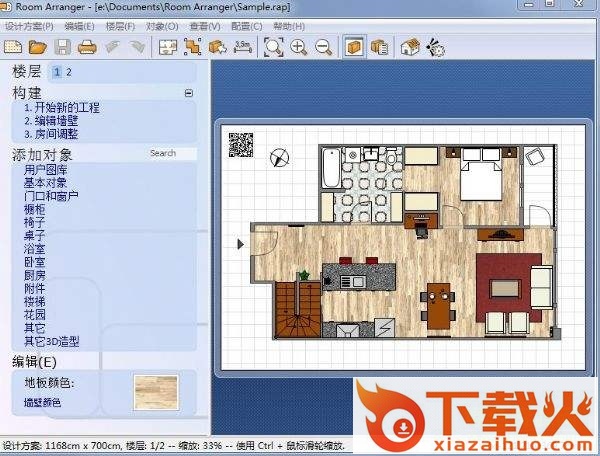Click the zoom-to-fit magnifier icon
This screenshot has width=600, height=456.
[x=273, y=47]
